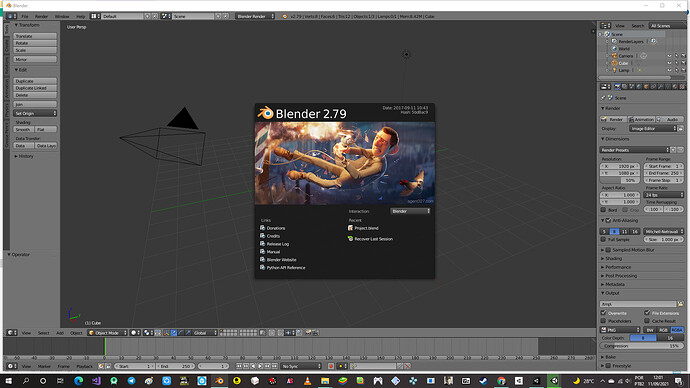The height and width of the screenshot is (388, 690).
Task: Open the Set Origin dropdown
Action: pyautogui.click(x=35, y=113)
